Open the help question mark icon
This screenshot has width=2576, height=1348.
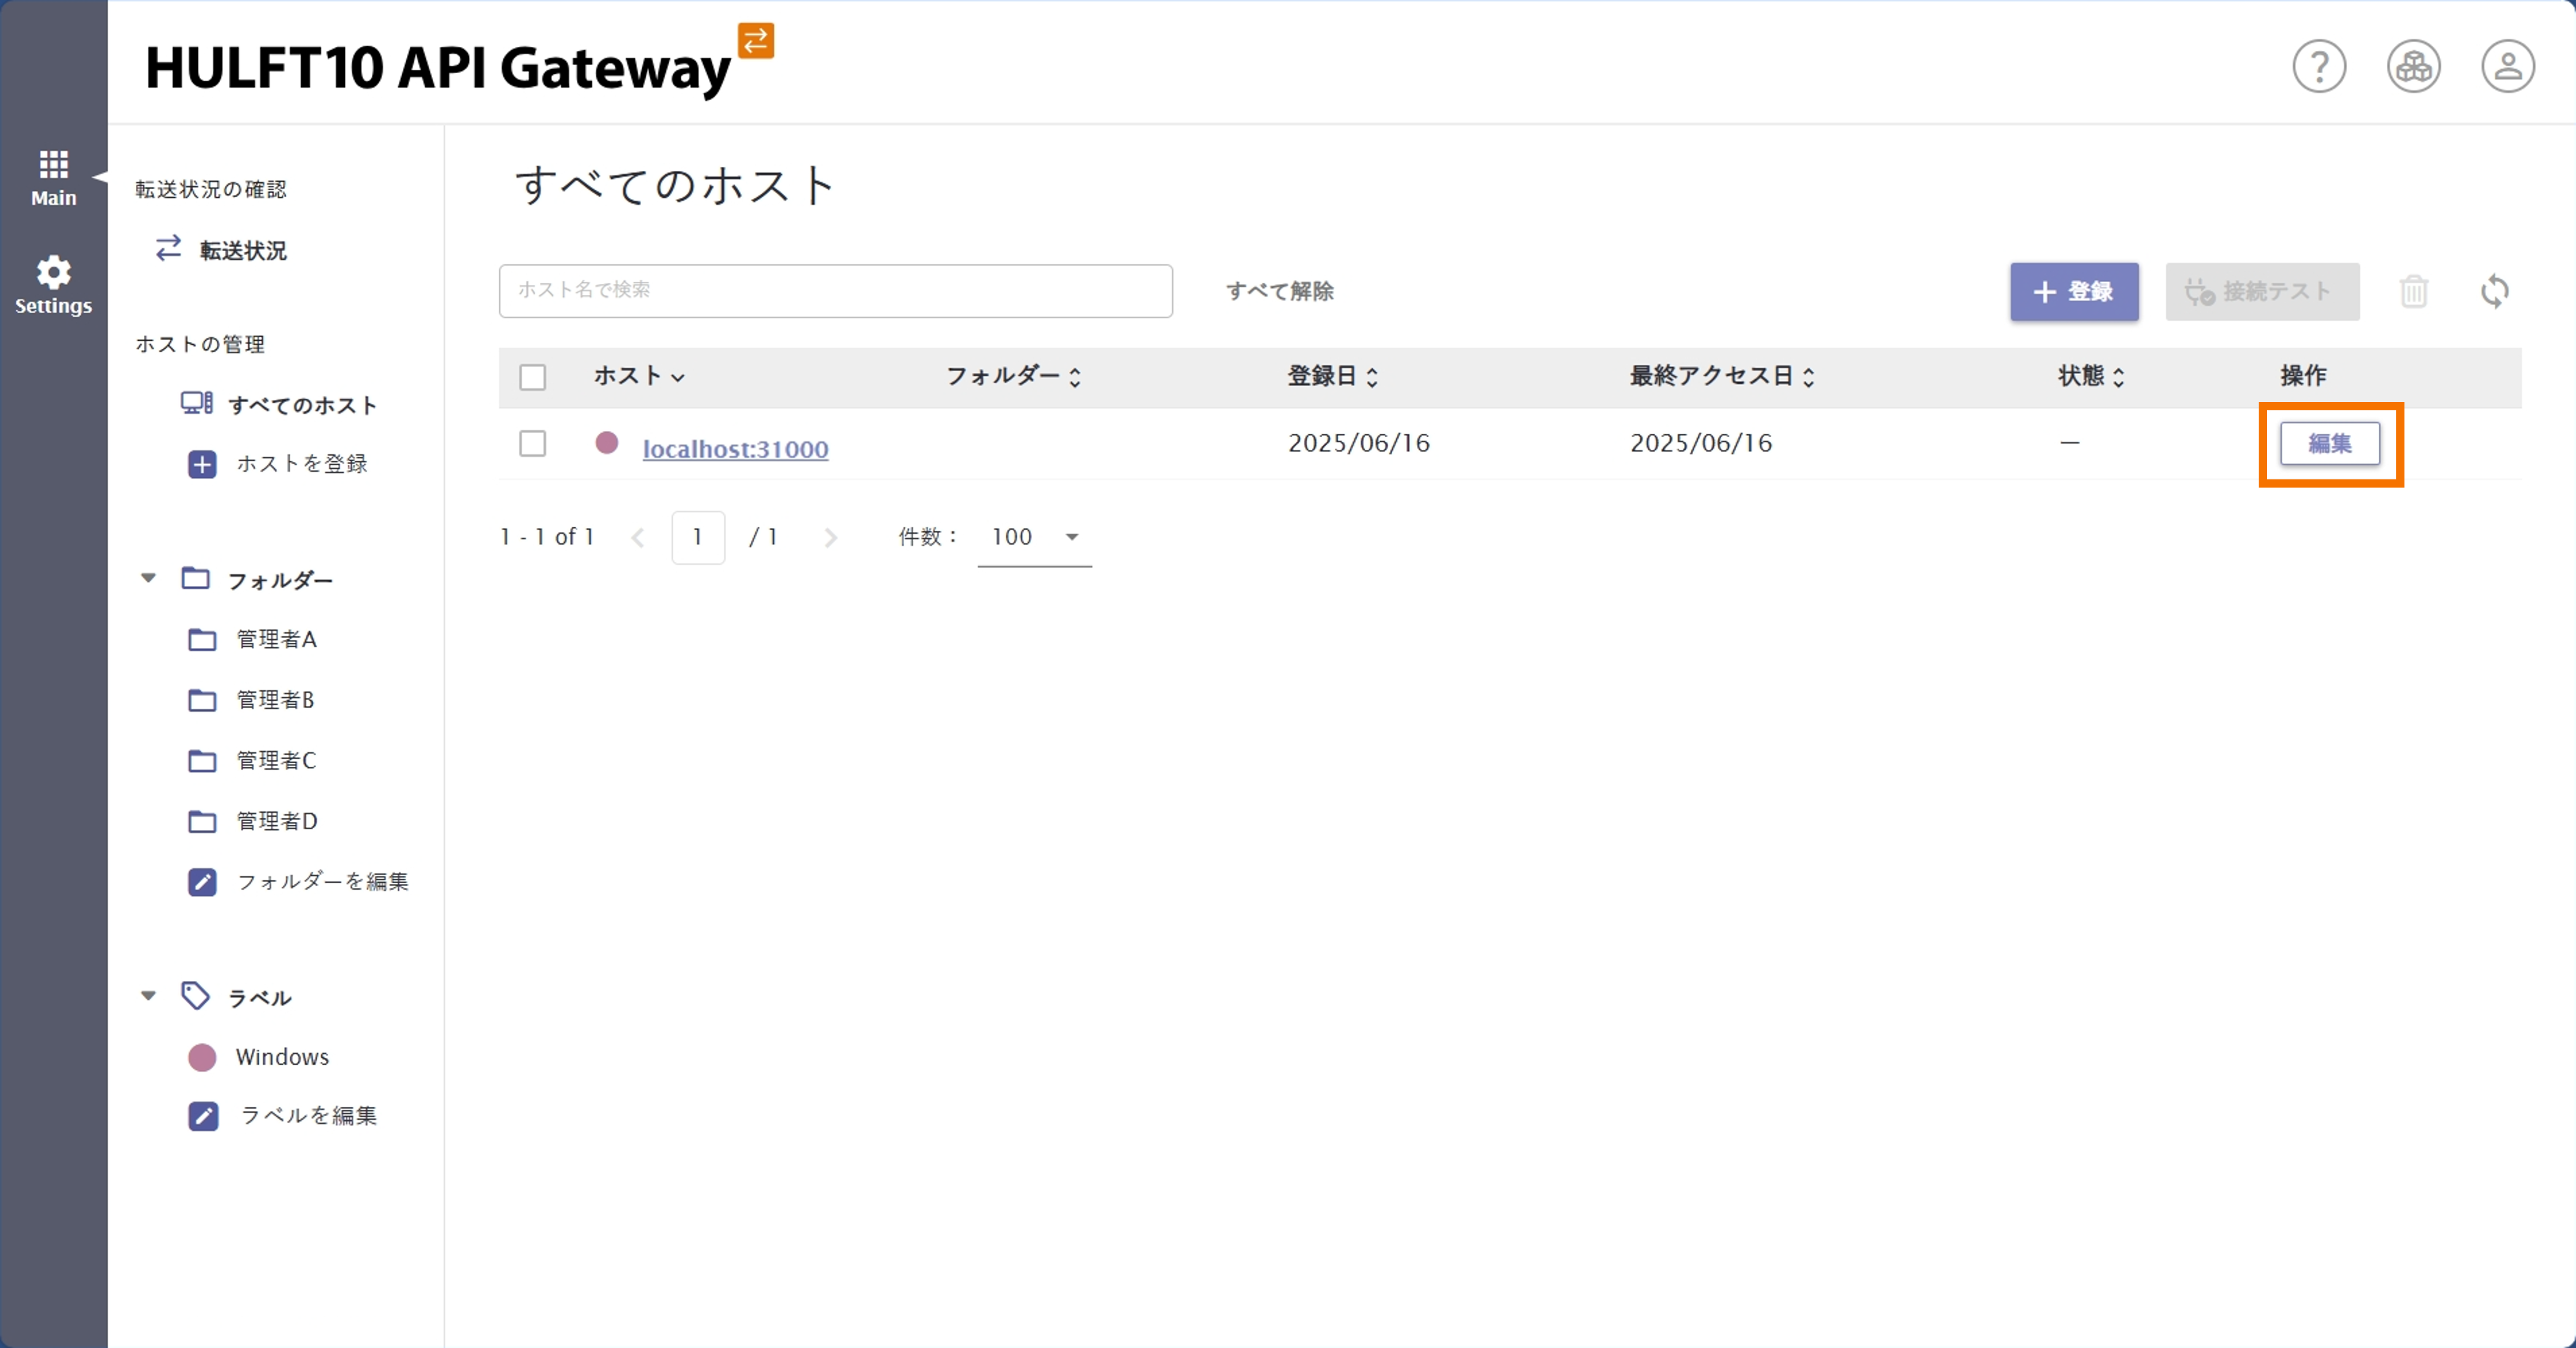click(2319, 66)
